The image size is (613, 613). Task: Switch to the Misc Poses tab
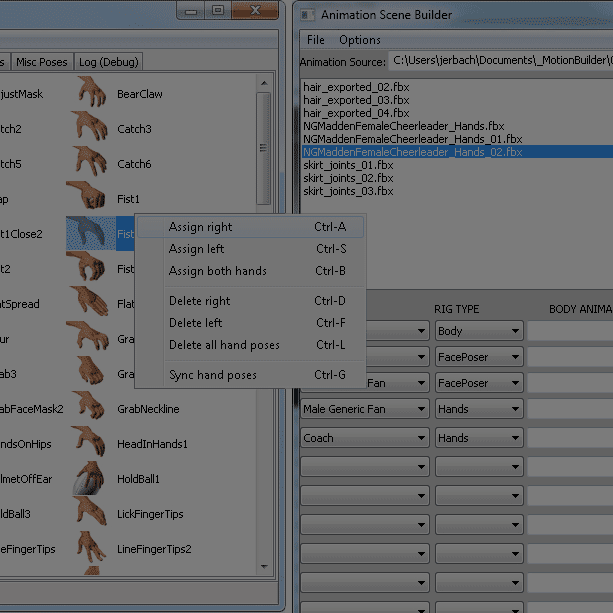click(42, 62)
